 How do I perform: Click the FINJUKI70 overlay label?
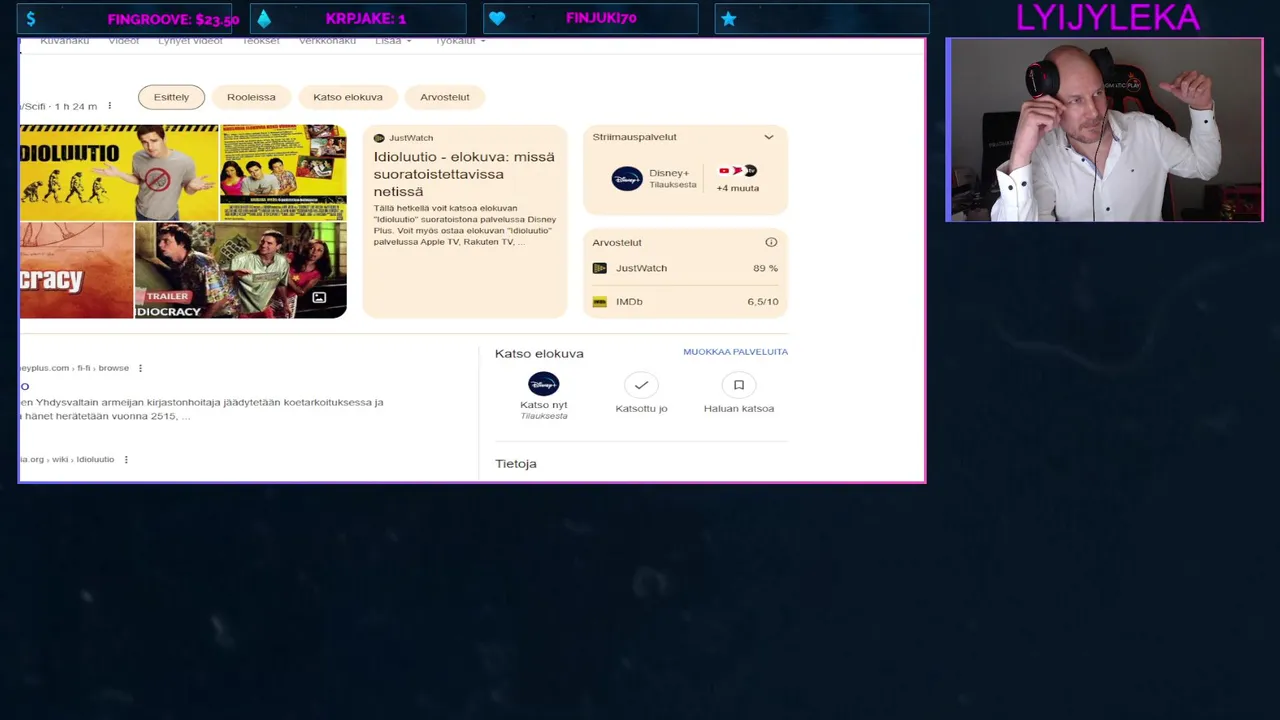point(601,18)
